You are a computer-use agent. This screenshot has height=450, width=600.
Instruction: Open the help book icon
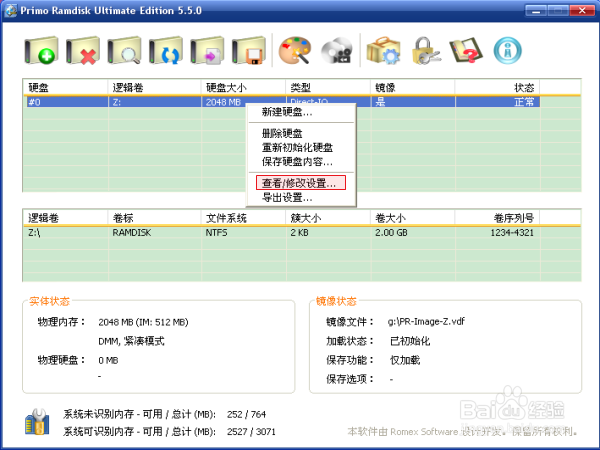point(466,51)
